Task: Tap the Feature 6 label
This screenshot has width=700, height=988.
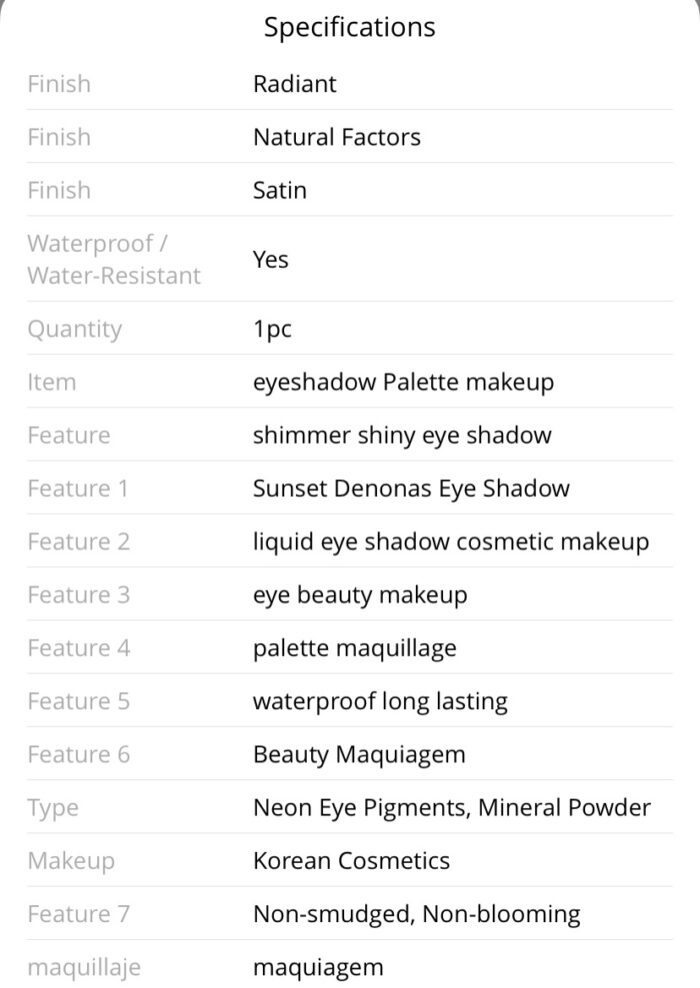Action: [x=79, y=755]
